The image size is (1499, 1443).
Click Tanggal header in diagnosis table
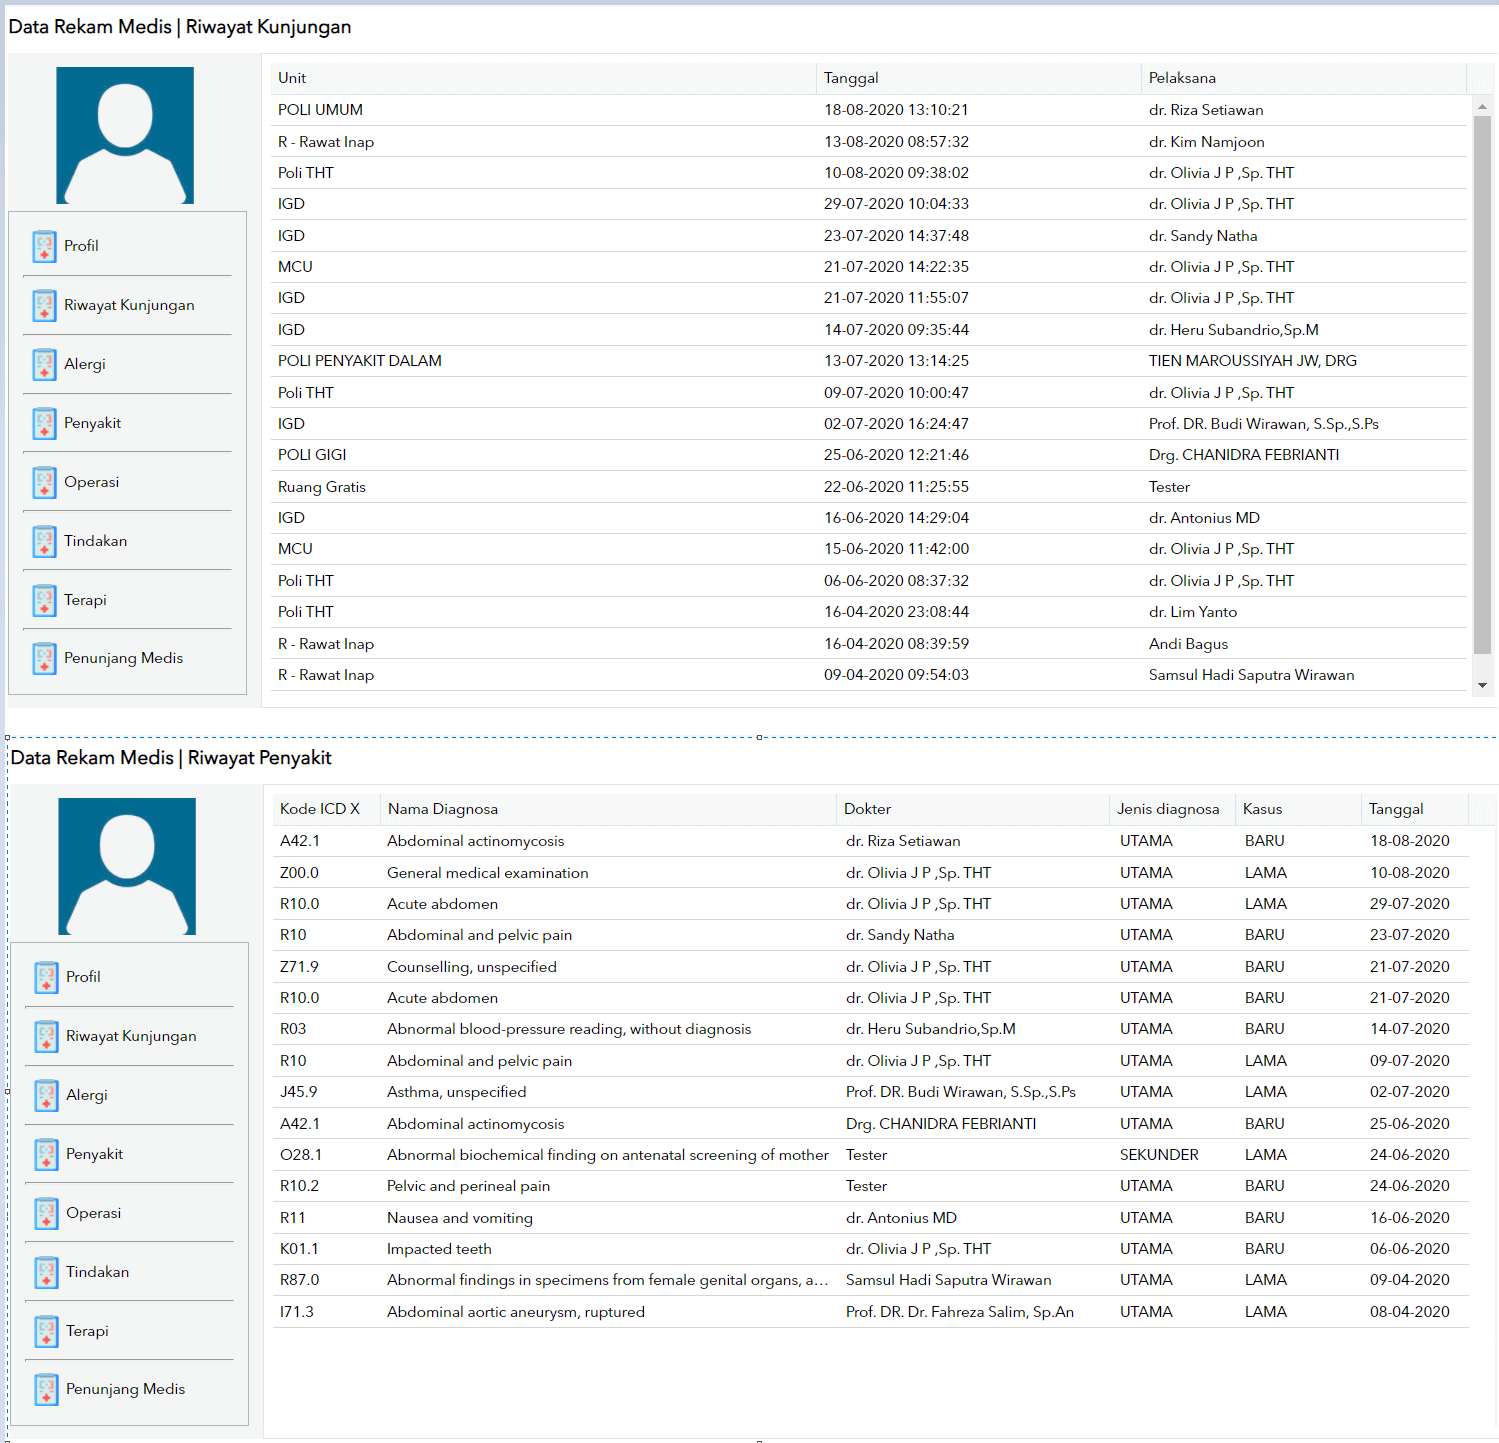click(x=1414, y=809)
